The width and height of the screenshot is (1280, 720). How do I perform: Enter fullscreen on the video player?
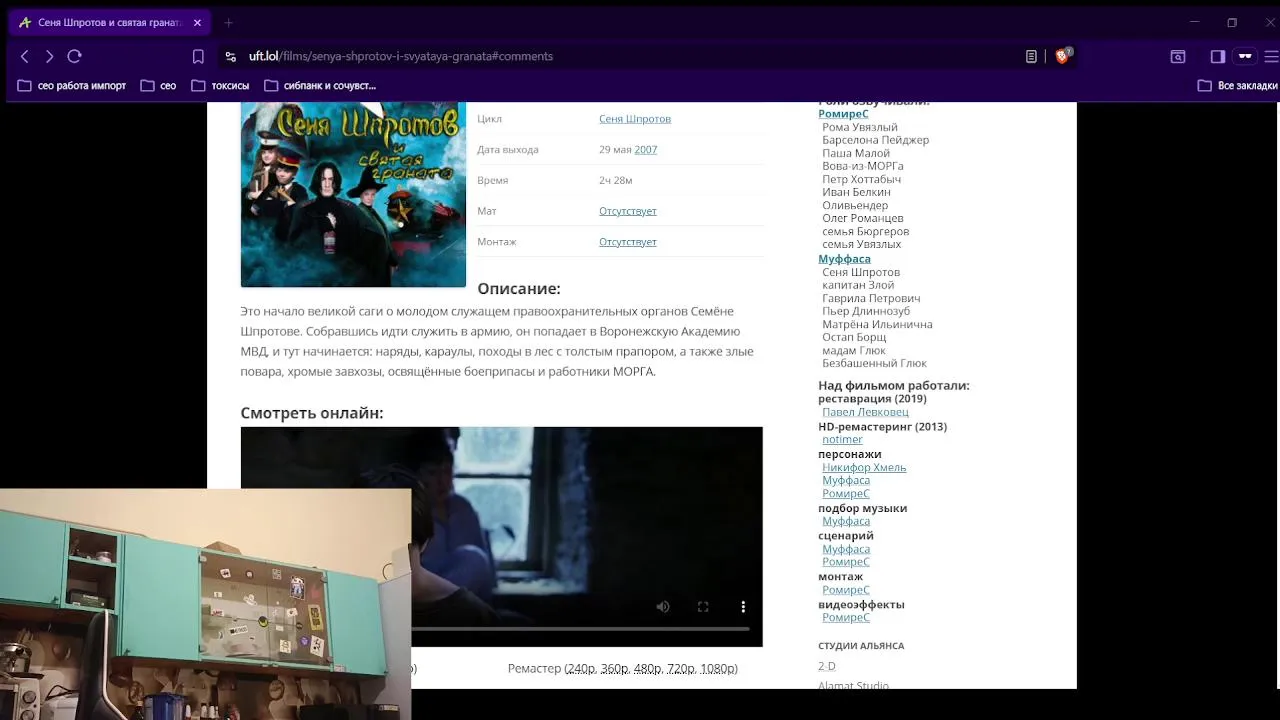[x=703, y=607]
